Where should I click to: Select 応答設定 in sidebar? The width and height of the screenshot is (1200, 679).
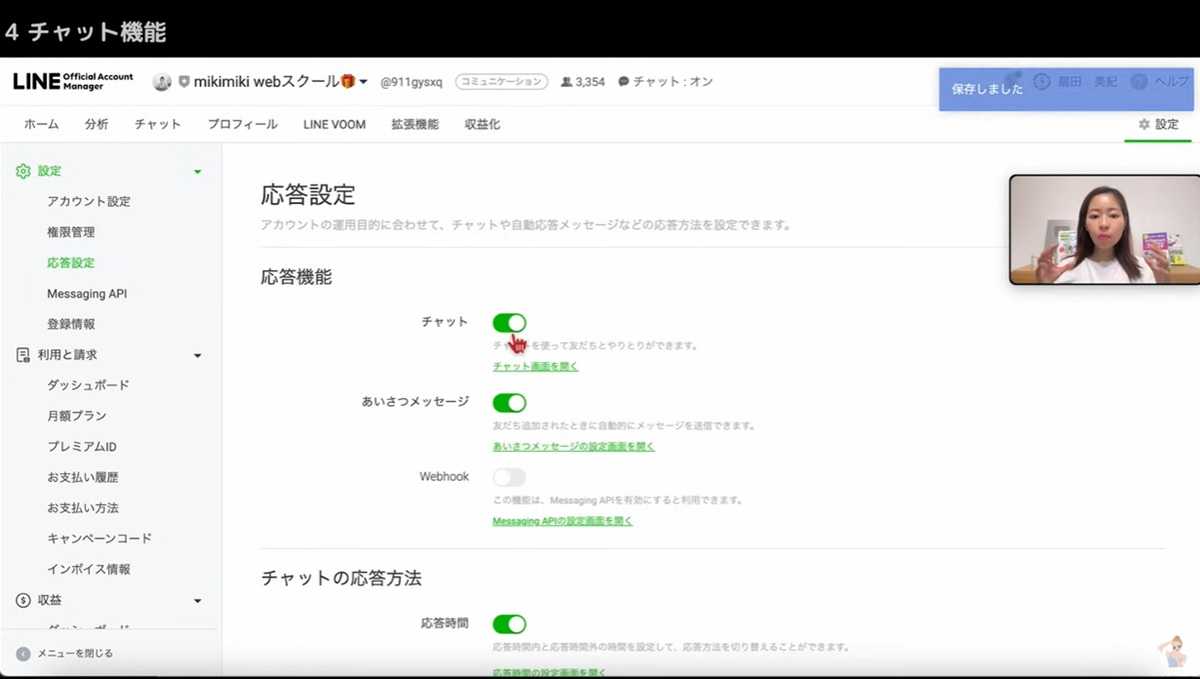tap(71, 263)
